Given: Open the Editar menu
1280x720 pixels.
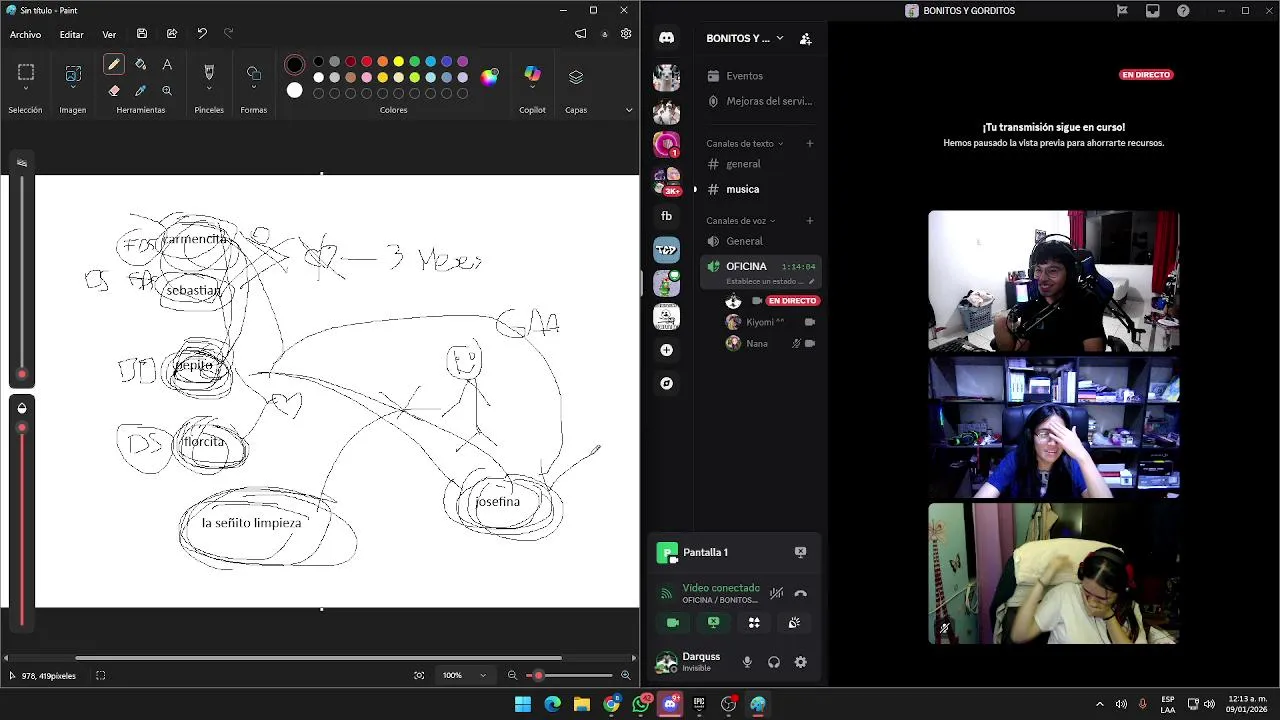Looking at the screenshot, I should tap(71, 34).
